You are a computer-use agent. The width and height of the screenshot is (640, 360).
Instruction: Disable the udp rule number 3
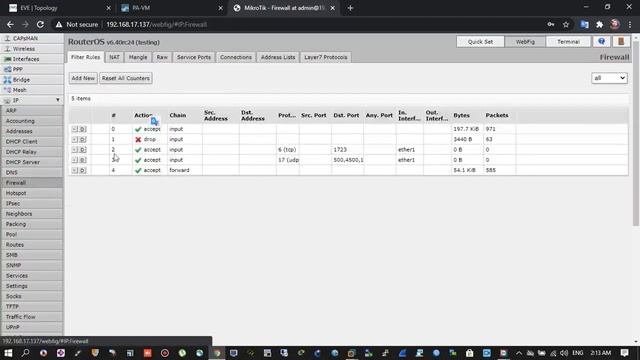(x=83, y=160)
